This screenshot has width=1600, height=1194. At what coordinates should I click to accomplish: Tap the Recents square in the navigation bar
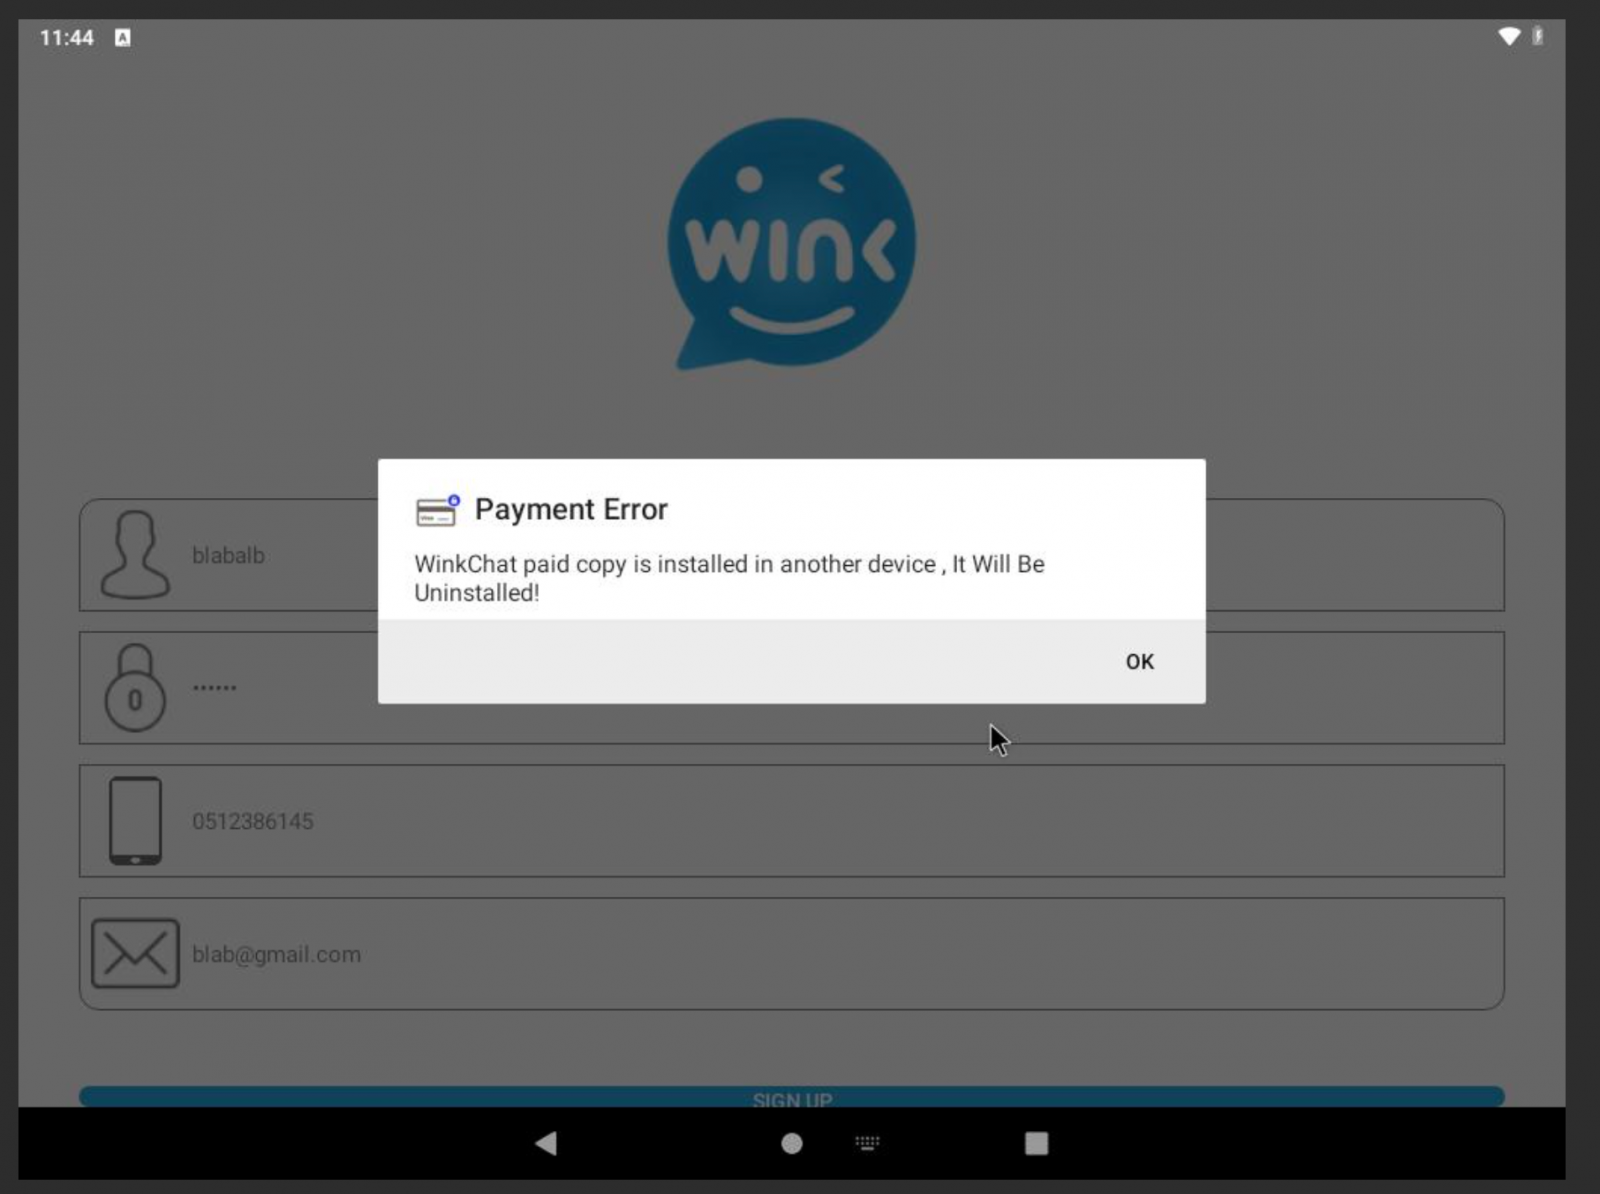(x=1036, y=1143)
